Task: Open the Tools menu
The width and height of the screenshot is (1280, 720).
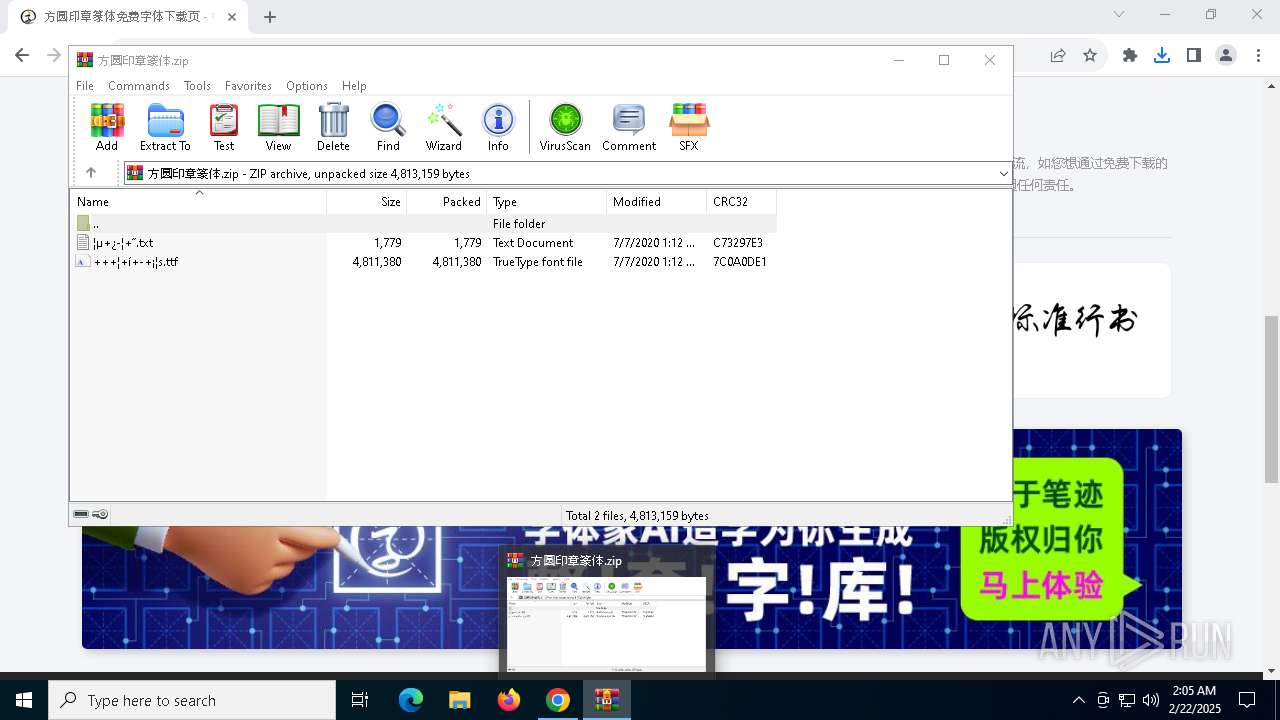Action: click(197, 86)
